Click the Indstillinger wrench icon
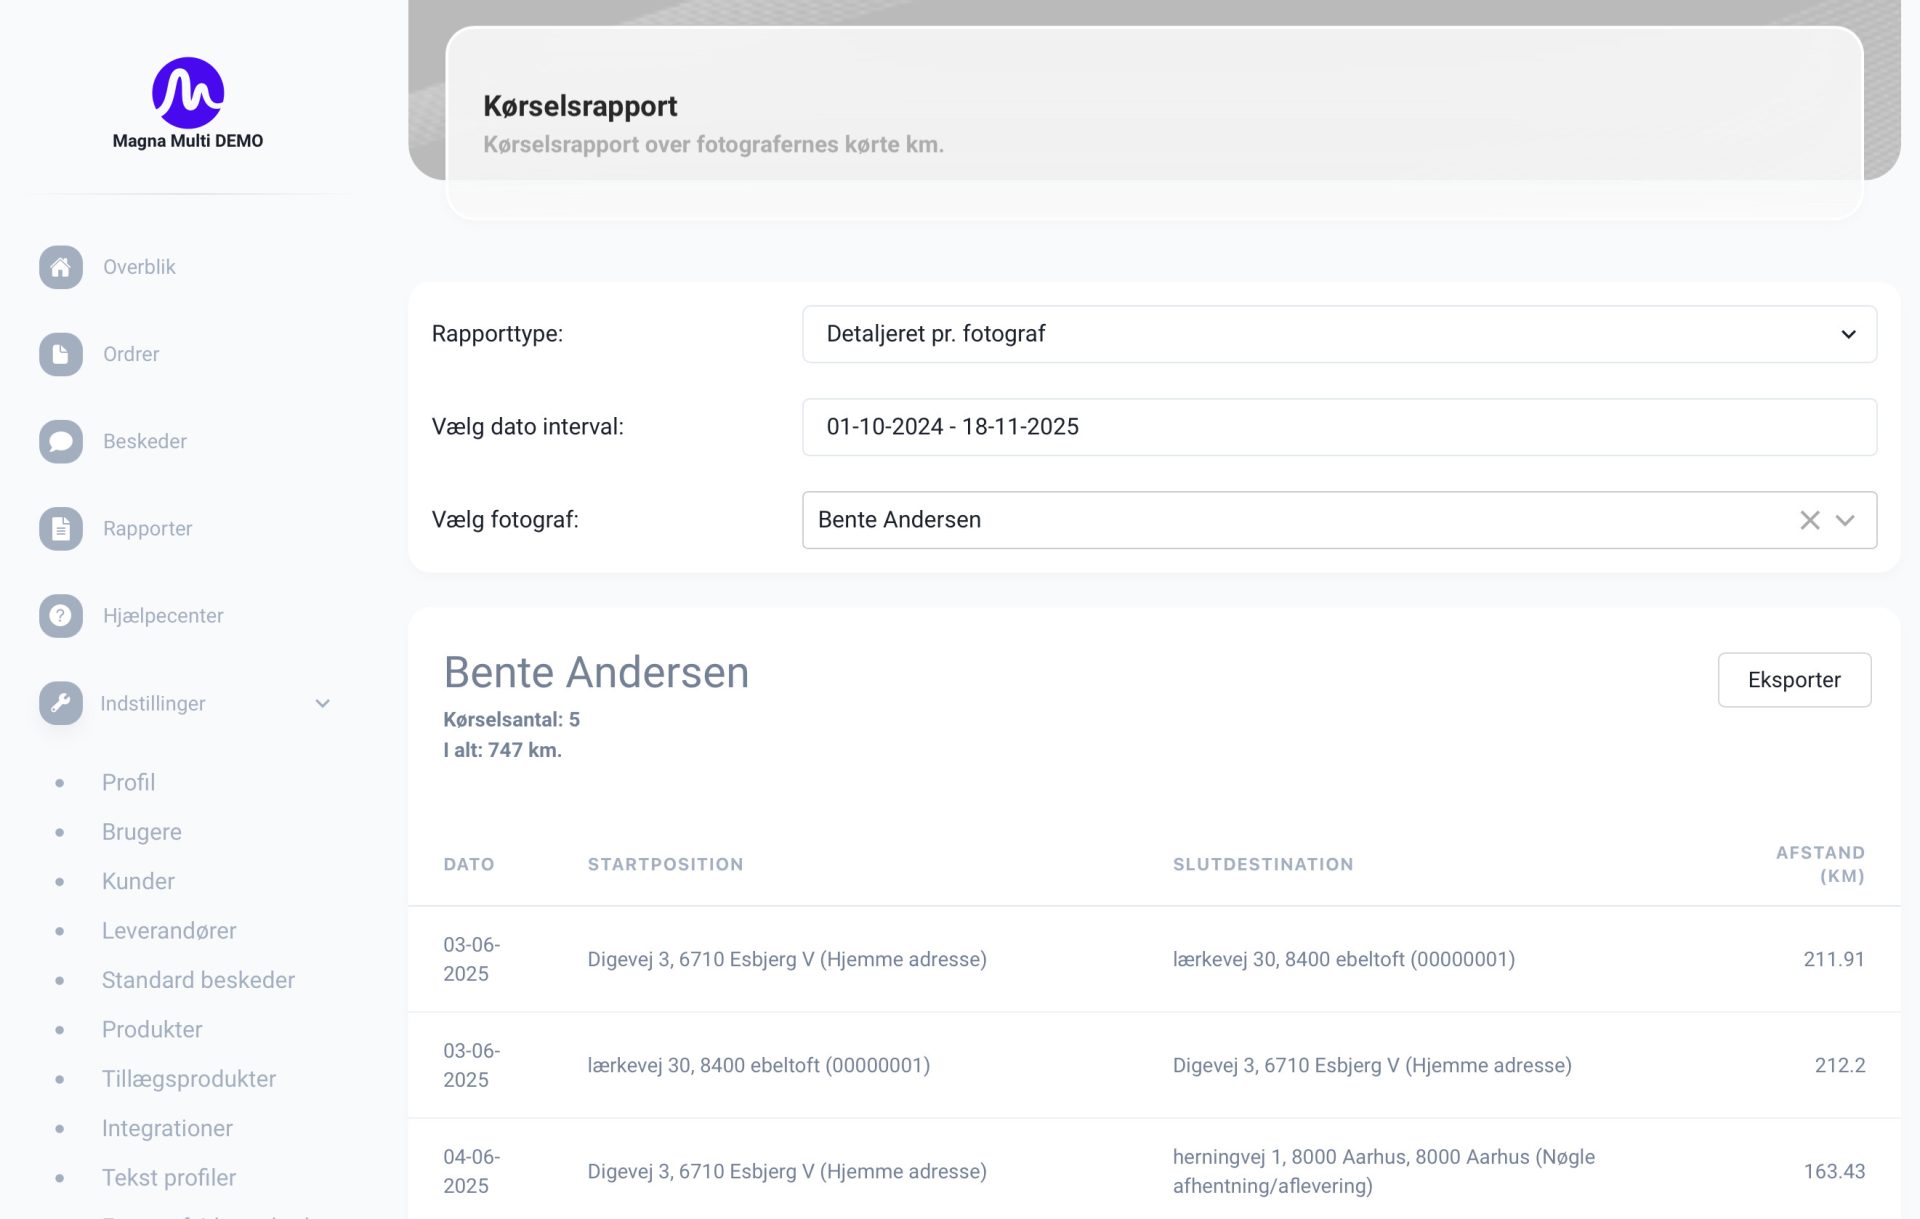 [61, 703]
